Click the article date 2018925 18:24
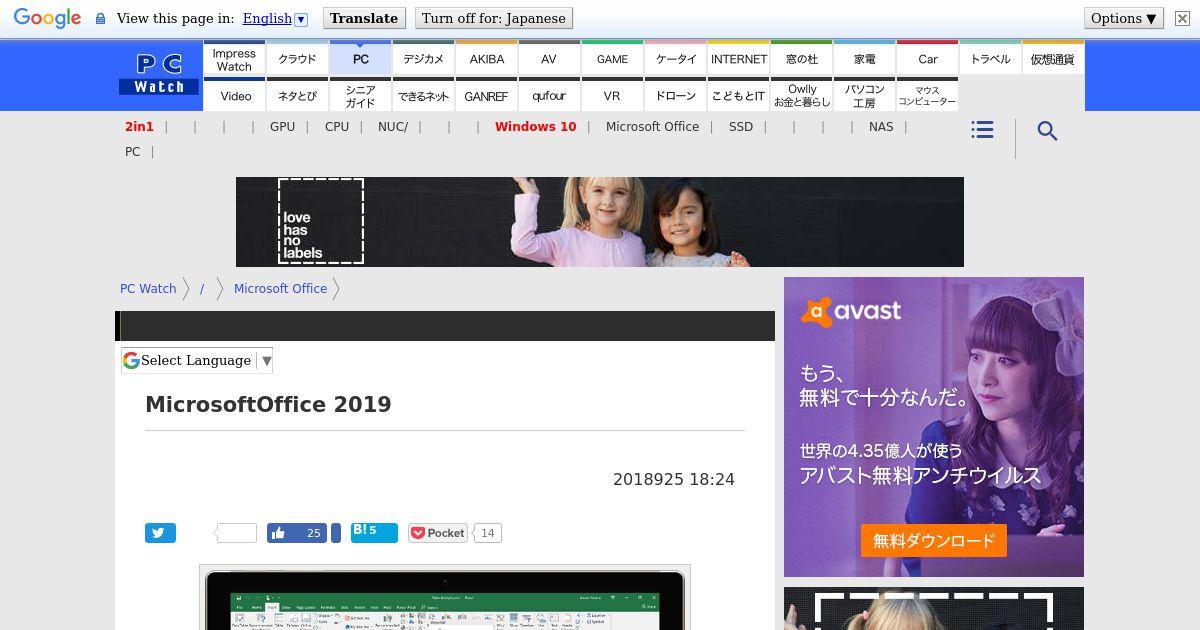 click(674, 480)
